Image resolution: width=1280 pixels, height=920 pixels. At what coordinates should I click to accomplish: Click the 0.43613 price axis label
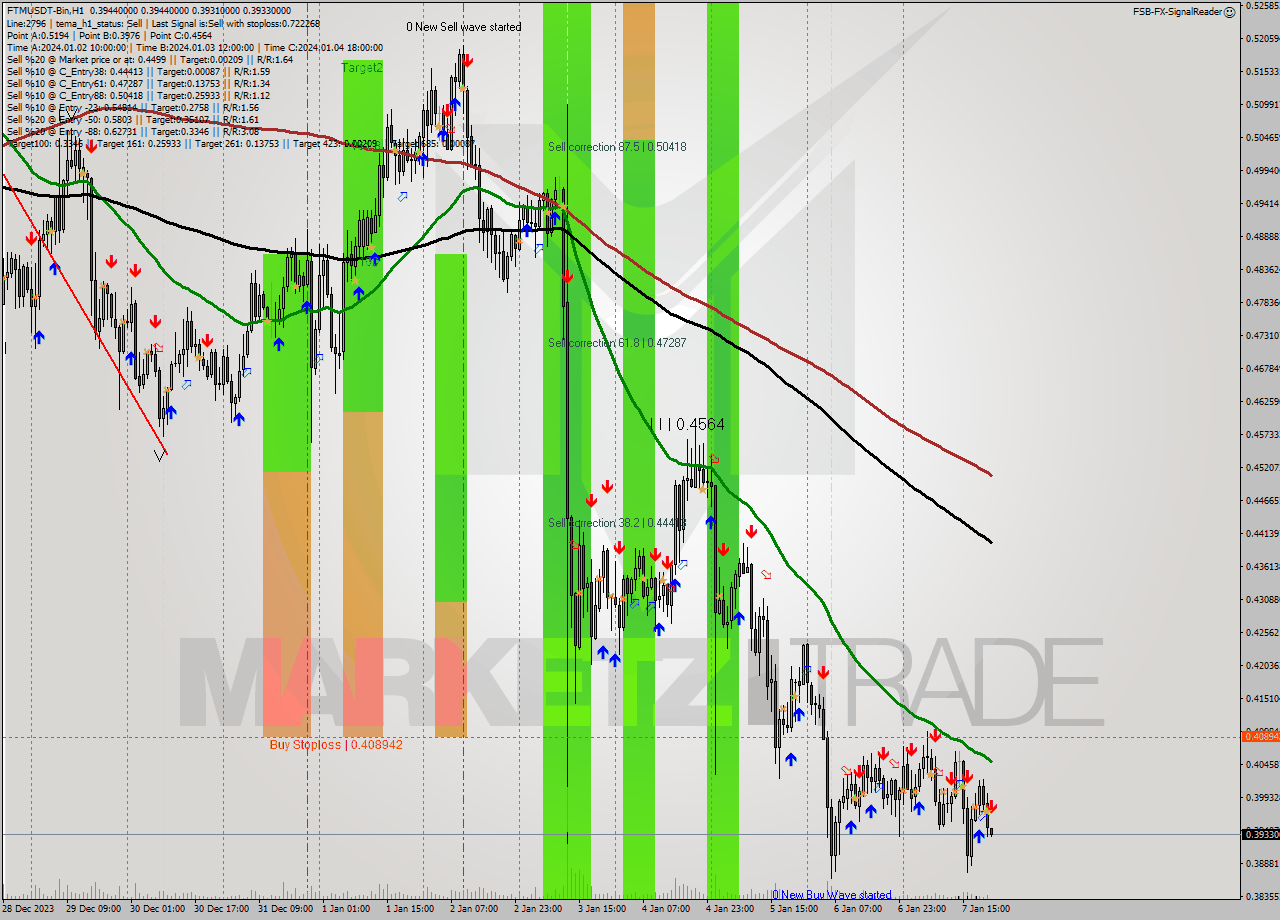[x=1262, y=566]
